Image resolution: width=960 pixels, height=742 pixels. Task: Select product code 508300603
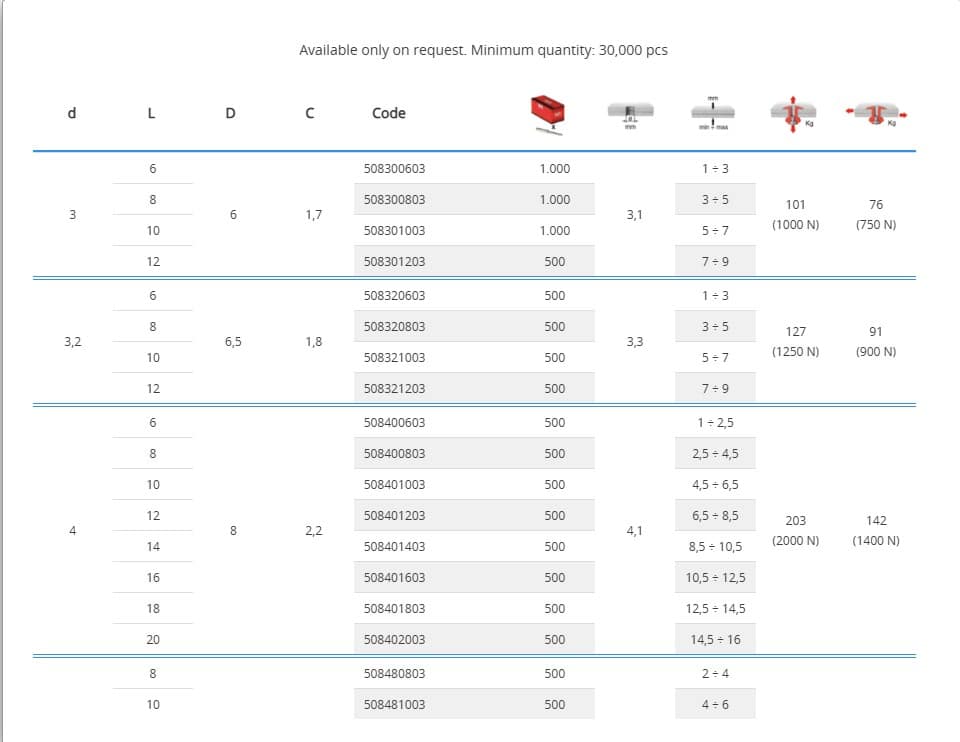point(394,169)
